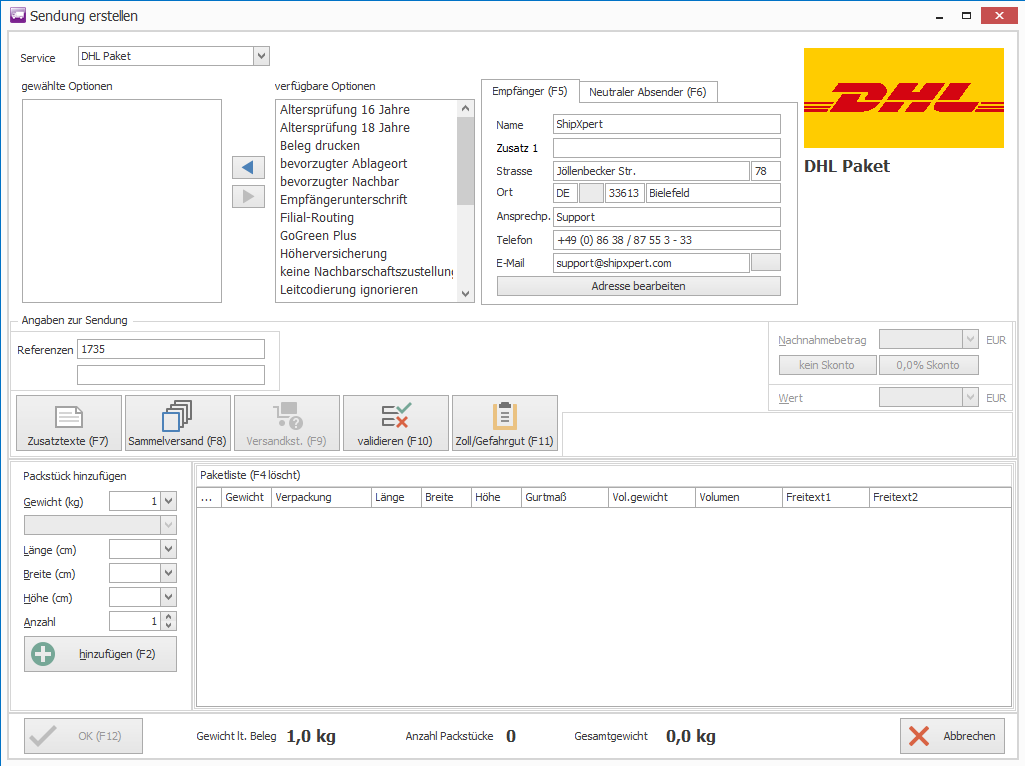This screenshot has height=766, width=1025.
Task: Click the Verpackung column header
Action: 322,497
